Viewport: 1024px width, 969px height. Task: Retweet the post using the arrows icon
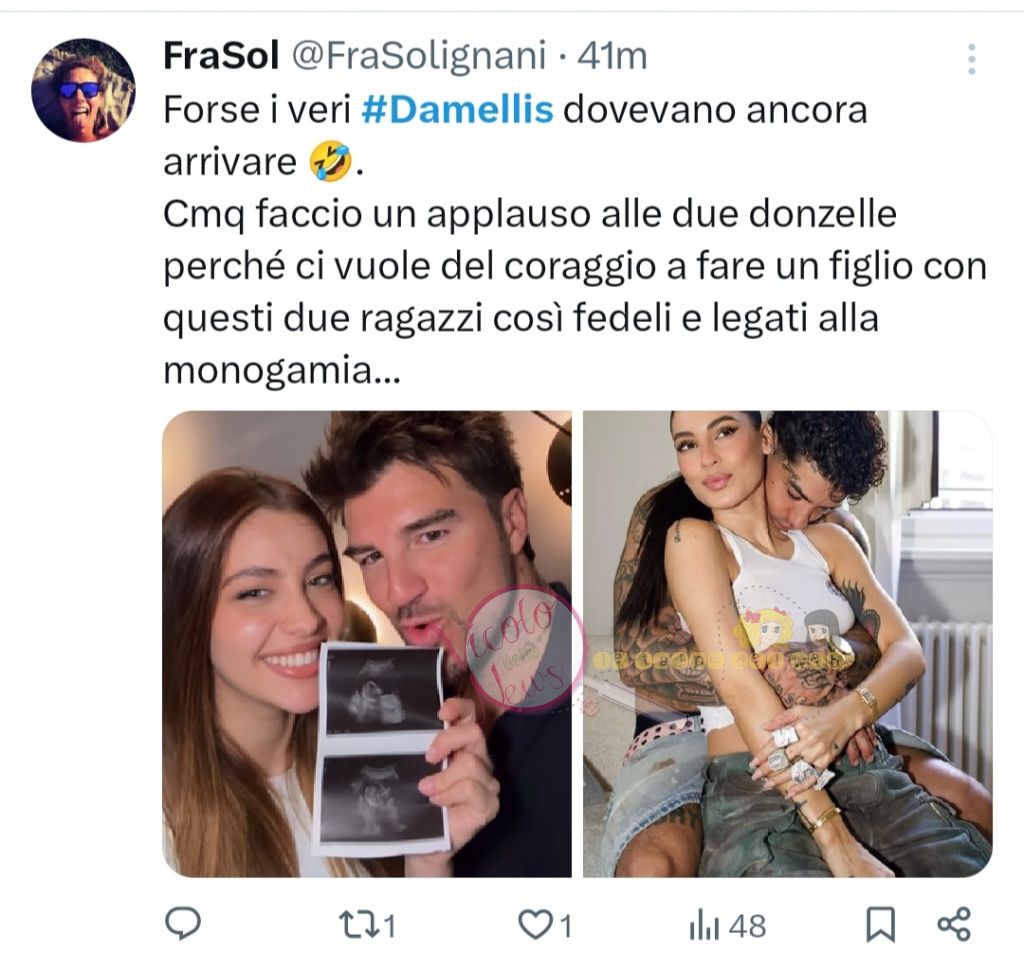click(358, 925)
